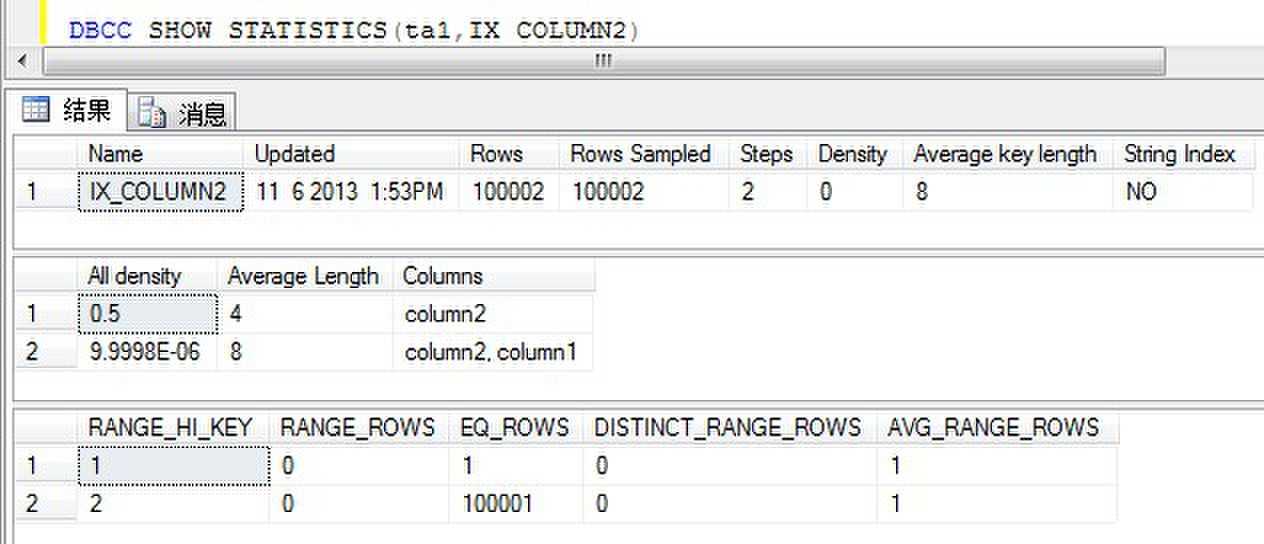Select the 9.9998E-06 density cell
This screenshot has width=1264, height=544.
pos(147,352)
